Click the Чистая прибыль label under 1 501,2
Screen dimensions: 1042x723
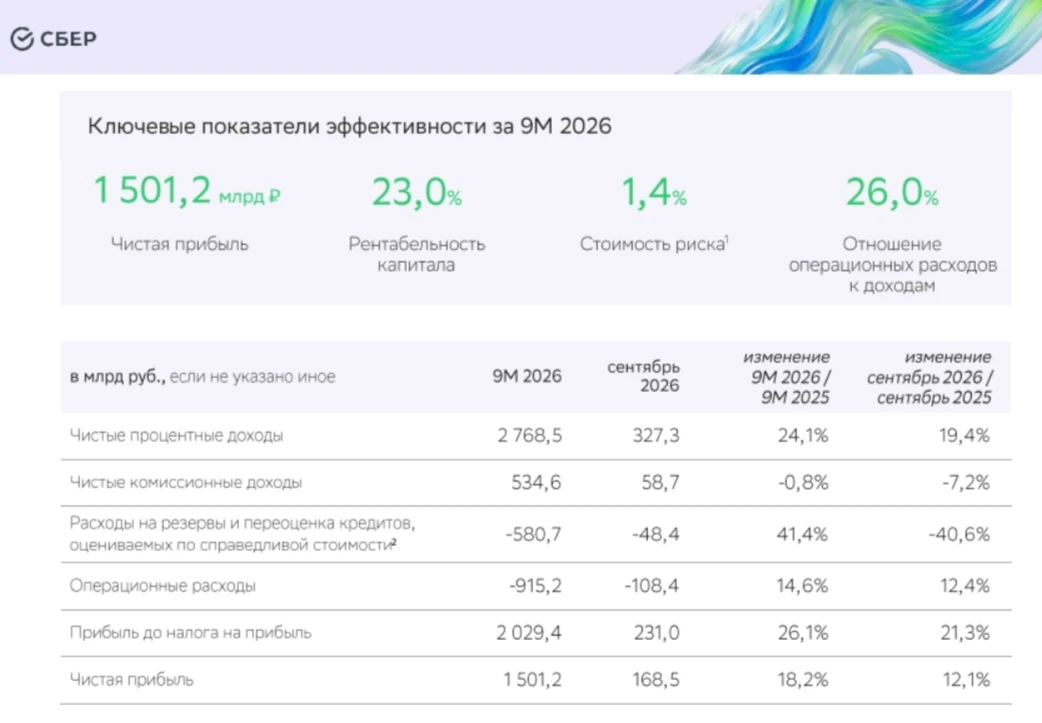179,244
